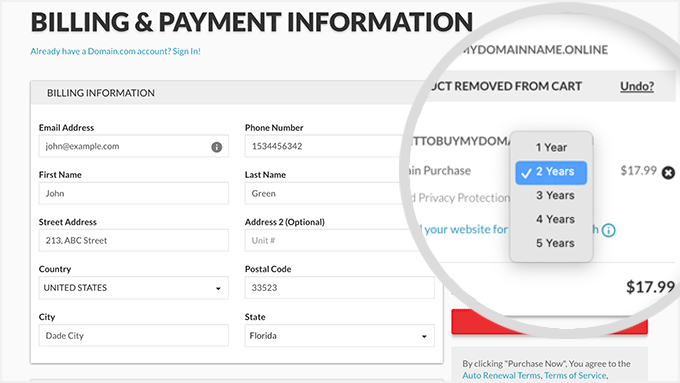This screenshot has height=383, width=680.
Task: Open the State dropdown showing Florida
Action: [x=340, y=336]
